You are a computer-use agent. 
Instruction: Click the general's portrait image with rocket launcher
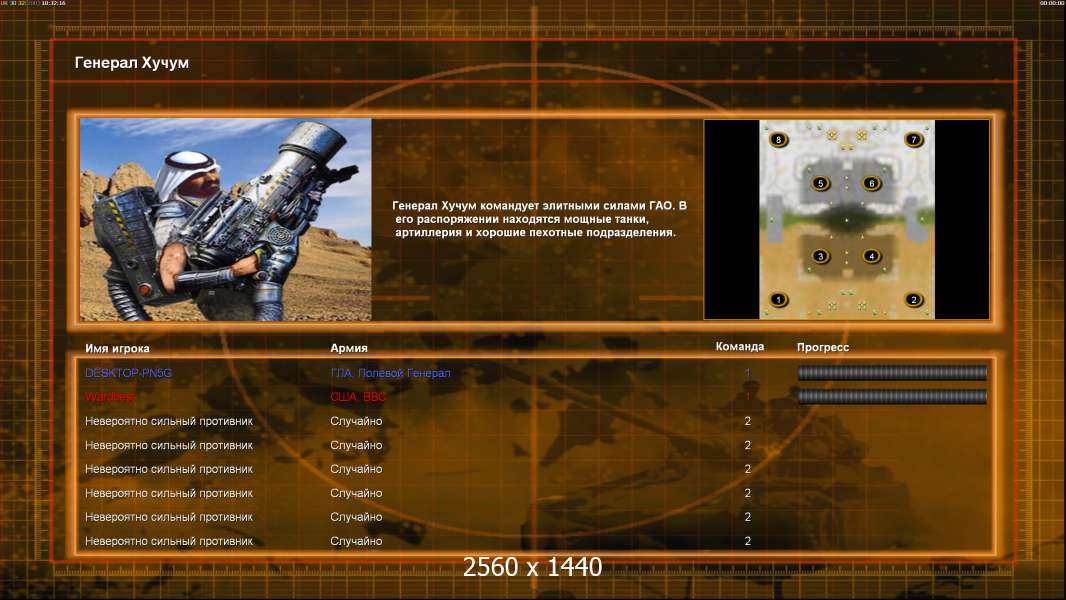[226, 219]
